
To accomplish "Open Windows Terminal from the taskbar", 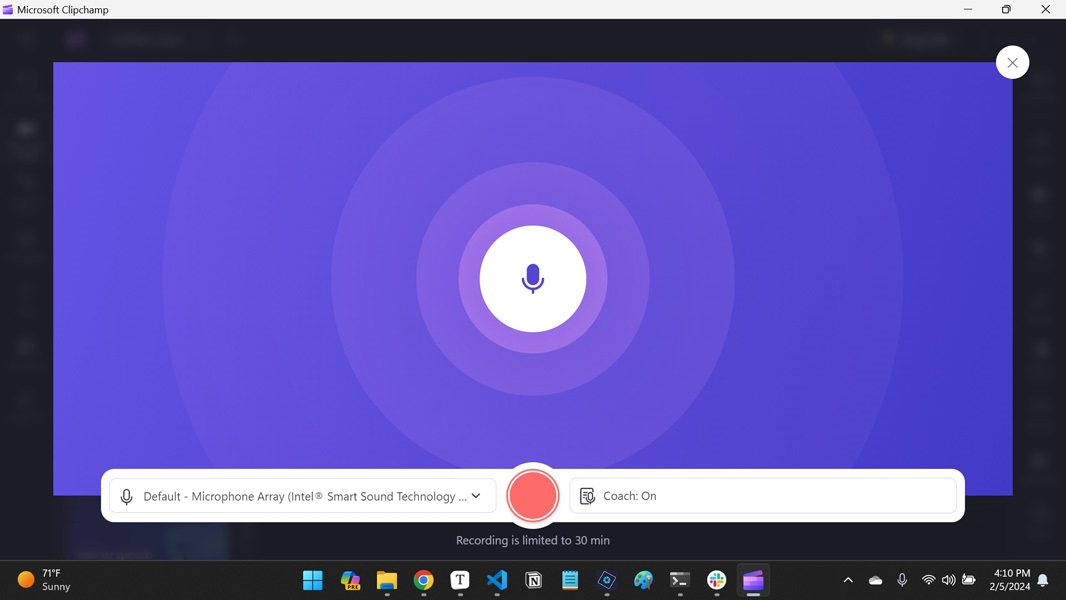I will (680, 580).
